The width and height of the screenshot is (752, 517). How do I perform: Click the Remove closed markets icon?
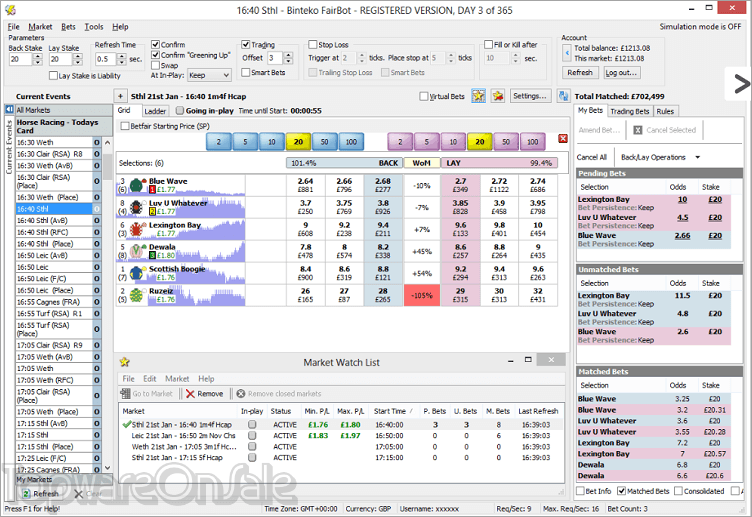pyautogui.click(x=241, y=394)
